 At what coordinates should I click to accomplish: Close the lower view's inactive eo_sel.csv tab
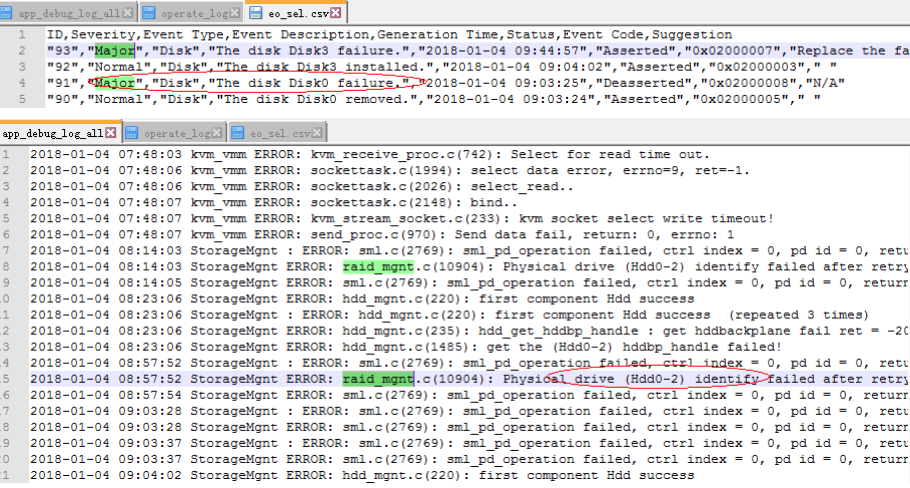point(317,133)
